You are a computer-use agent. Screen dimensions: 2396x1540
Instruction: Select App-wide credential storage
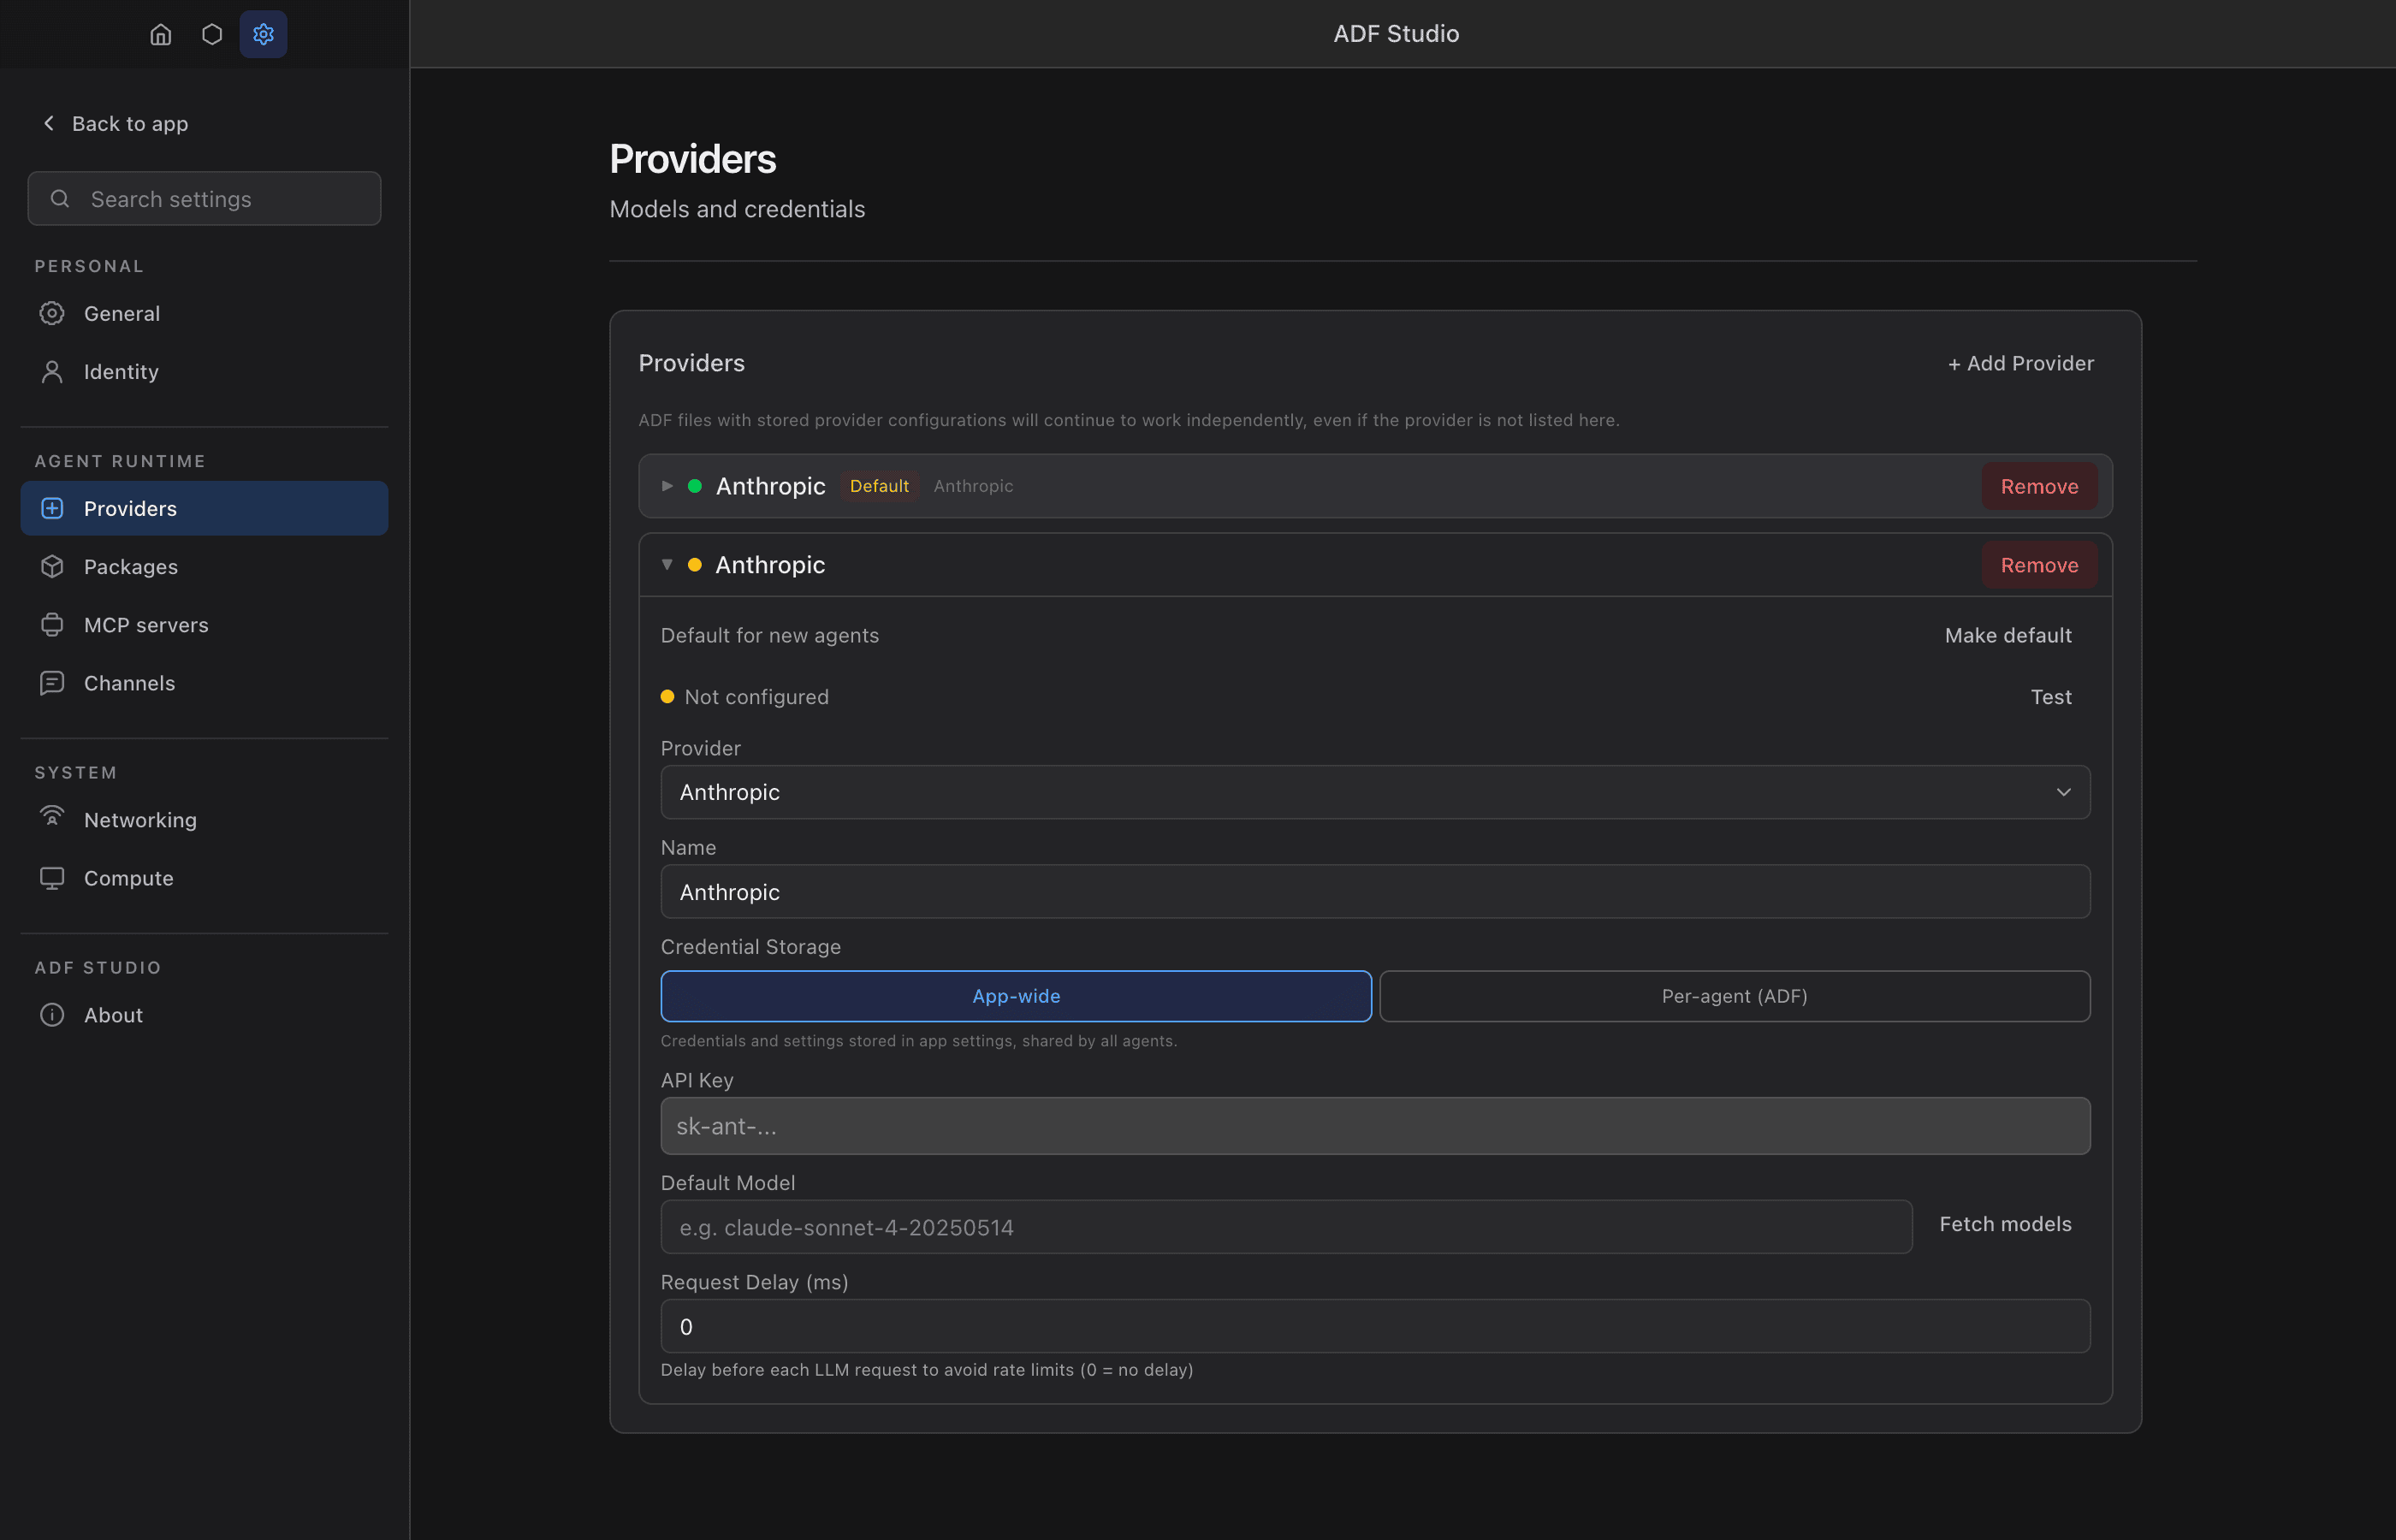[1016, 996]
